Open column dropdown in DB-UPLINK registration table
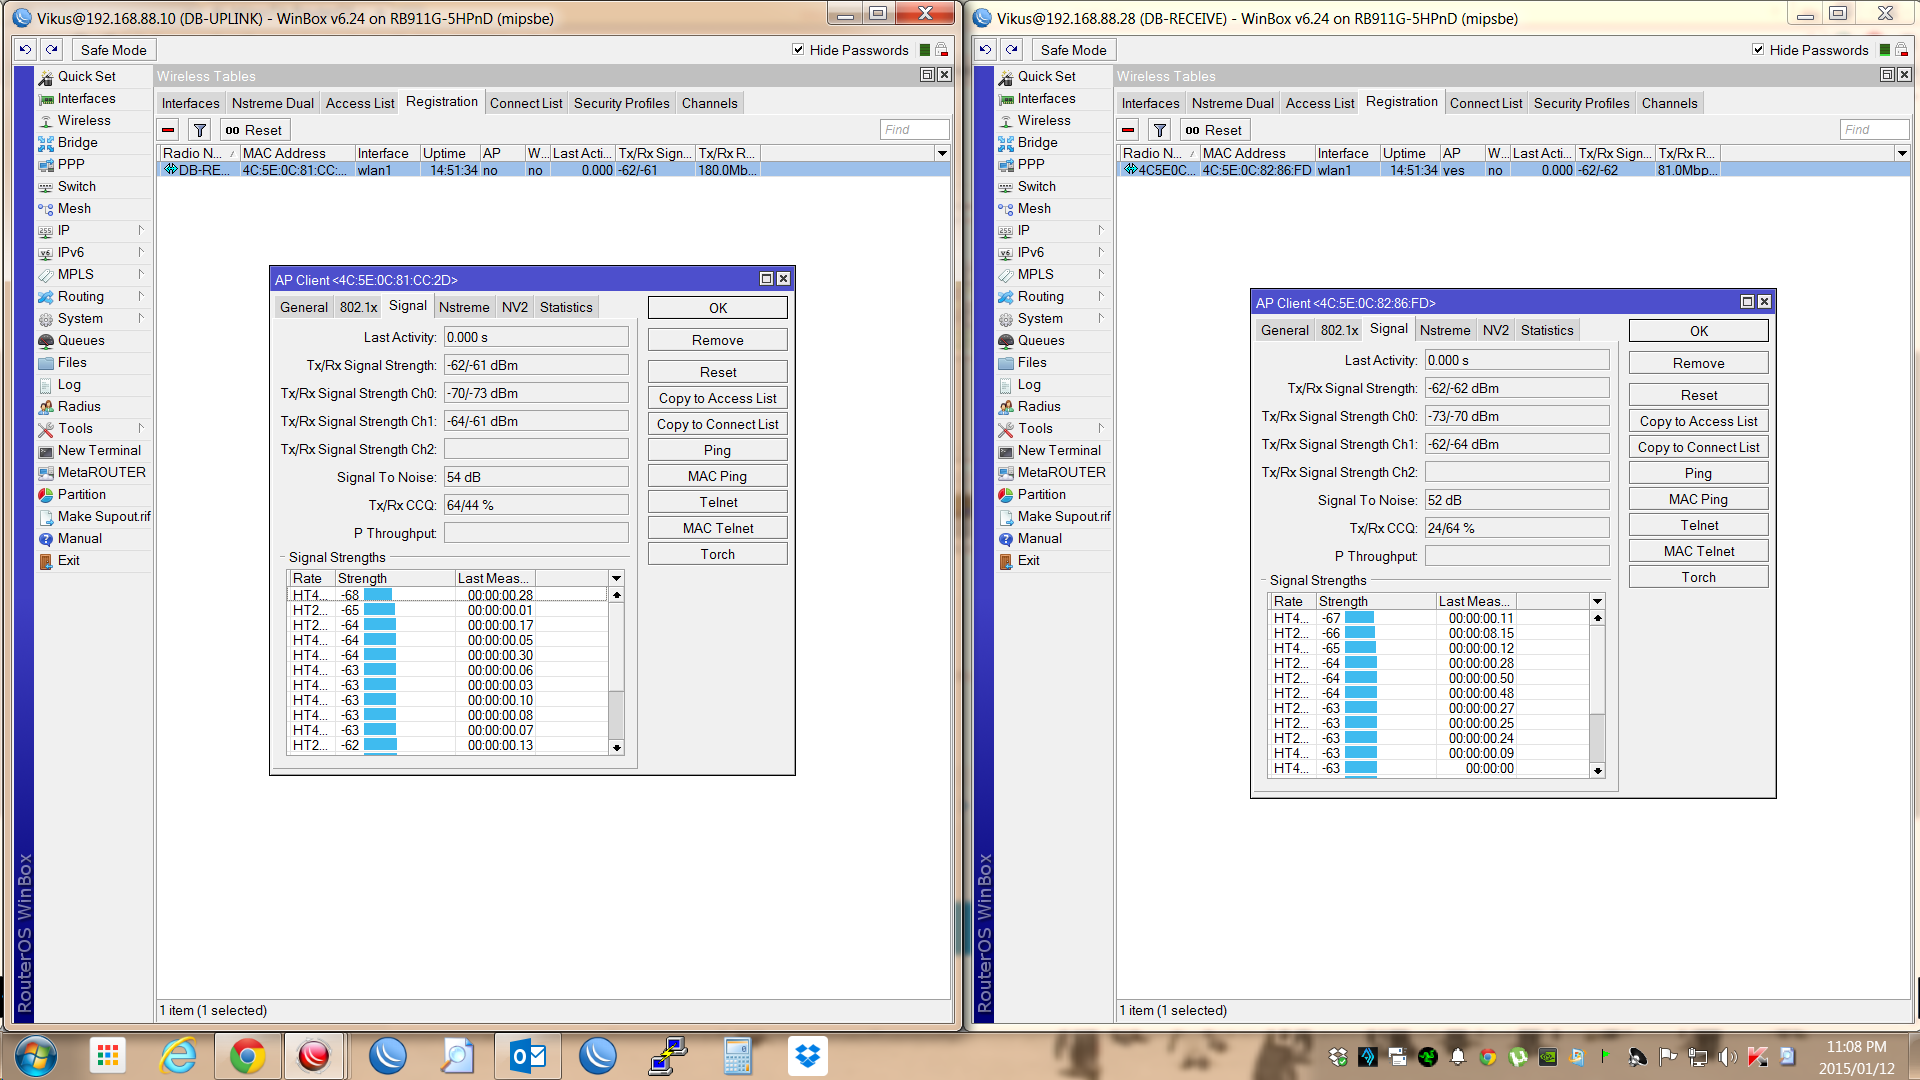1920x1080 pixels. tap(942, 153)
